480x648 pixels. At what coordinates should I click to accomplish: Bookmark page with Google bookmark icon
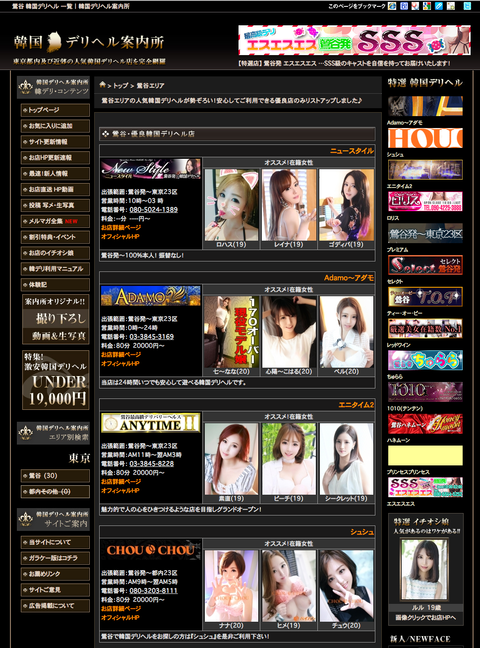[x=427, y=6]
